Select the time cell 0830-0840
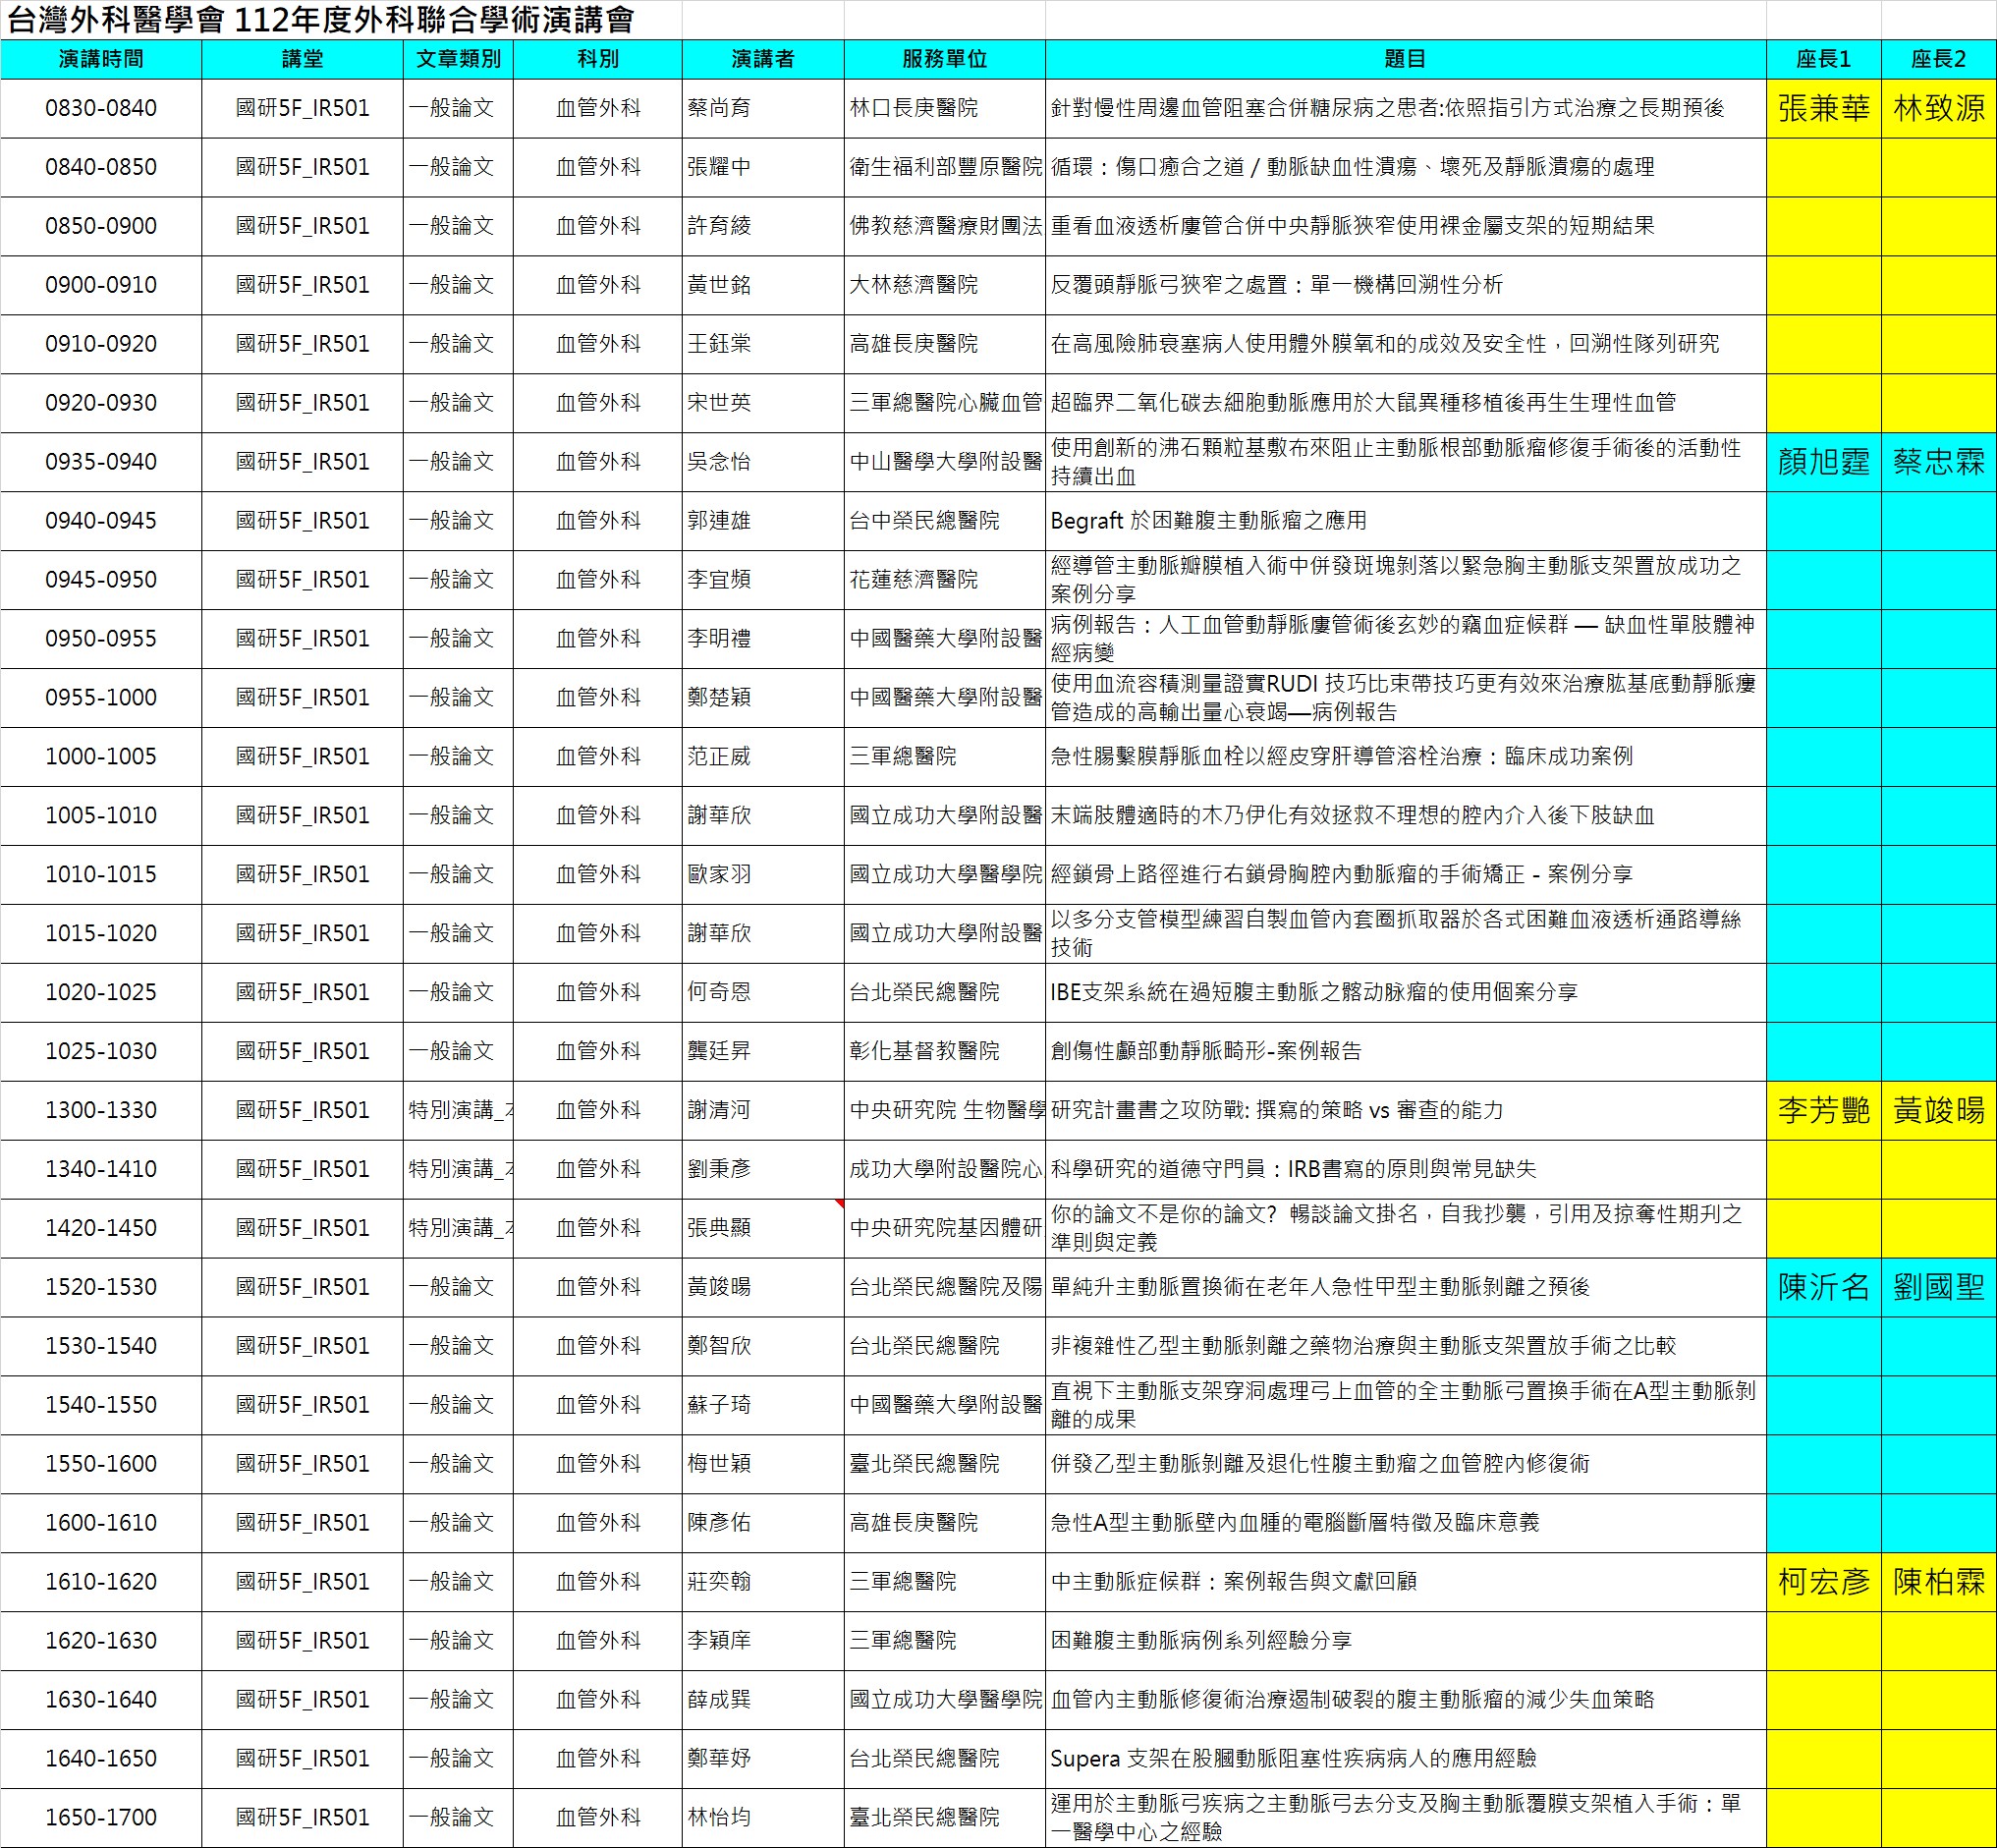 point(101,108)
